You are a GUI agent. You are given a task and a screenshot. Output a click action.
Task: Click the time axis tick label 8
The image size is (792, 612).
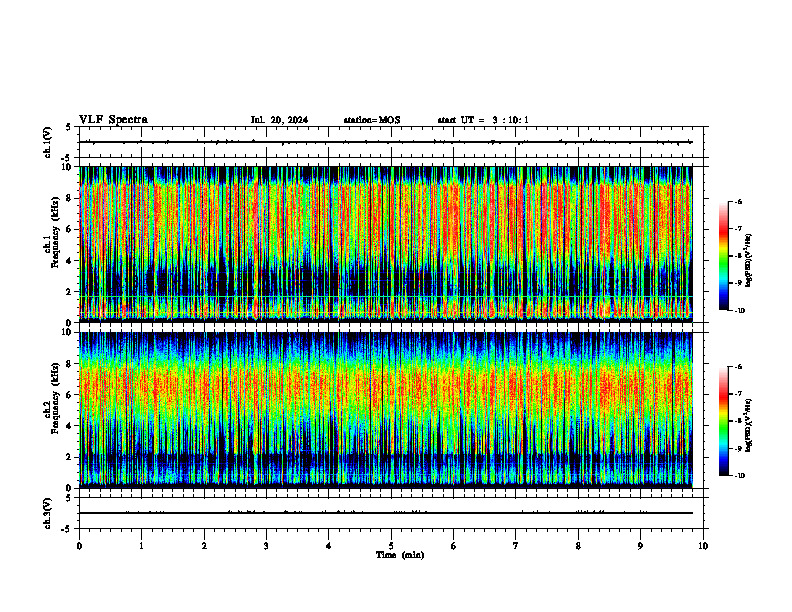(578, 546)
